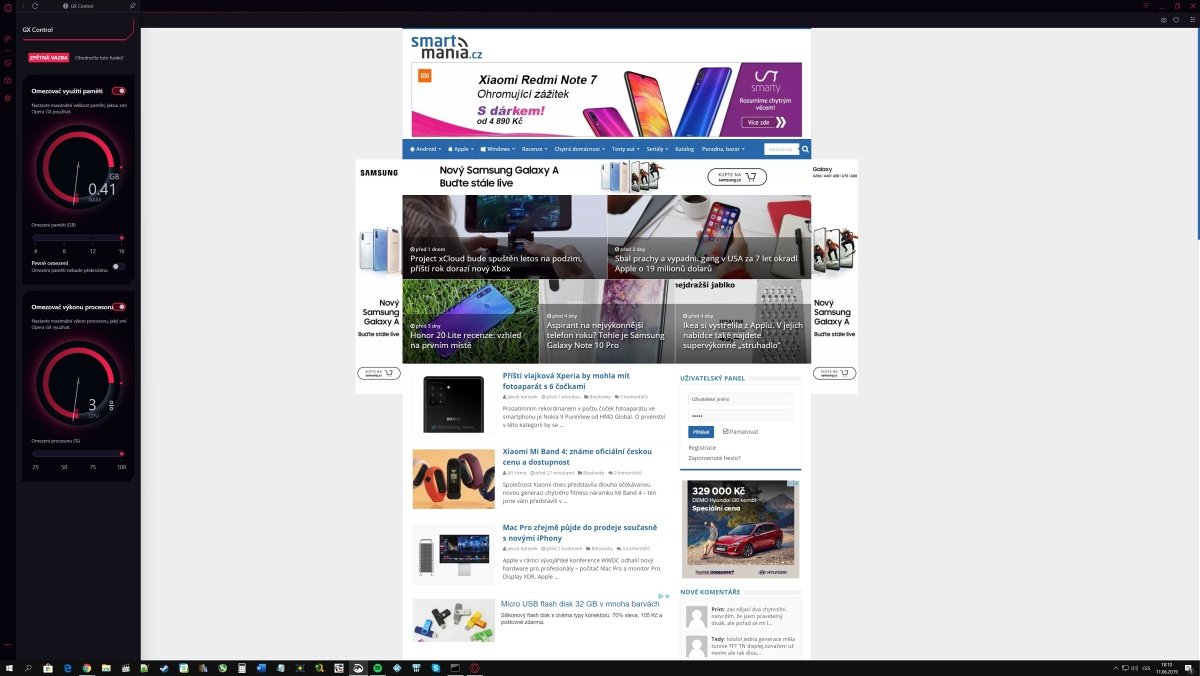Open Skype from the taskbar

point(436,667)
